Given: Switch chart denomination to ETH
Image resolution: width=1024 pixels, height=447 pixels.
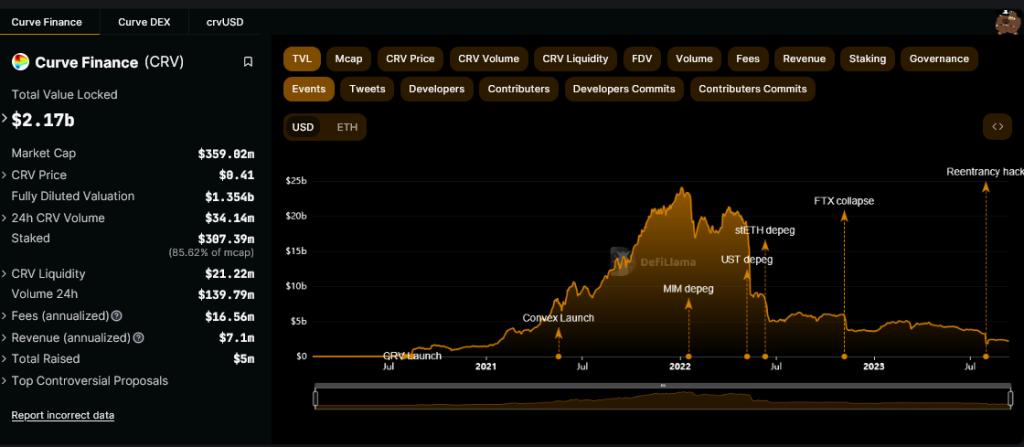Looking at the screenshot, I should [x=347, y=127].
